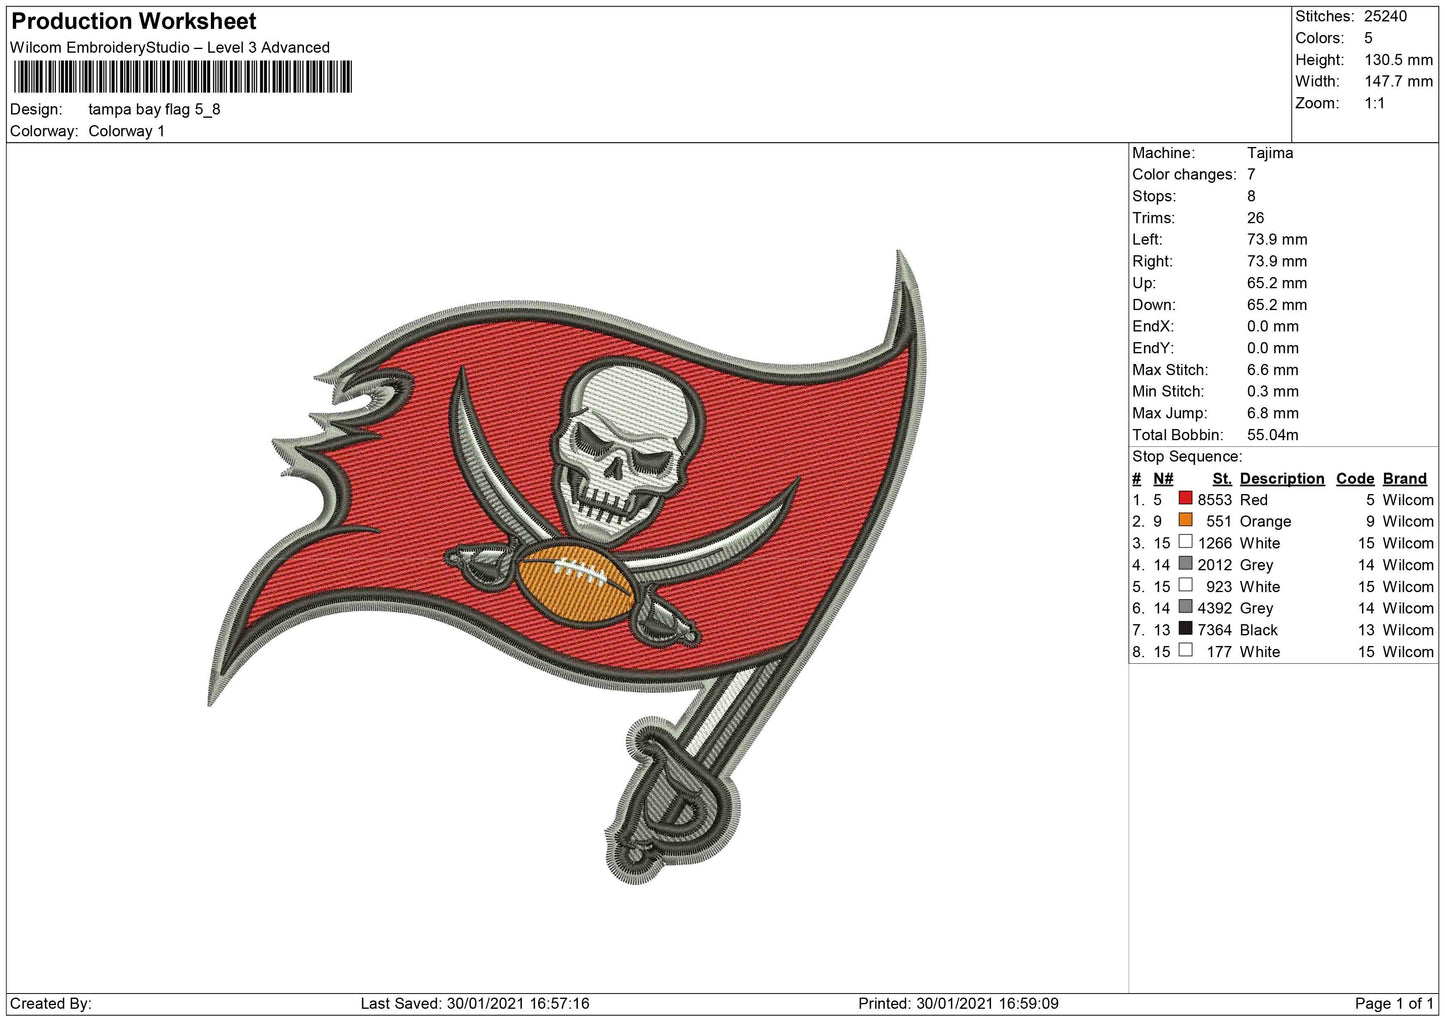Click stitch count "177" in stop 8
Screen dimensions: 1445x1017
coord(1219,652)
